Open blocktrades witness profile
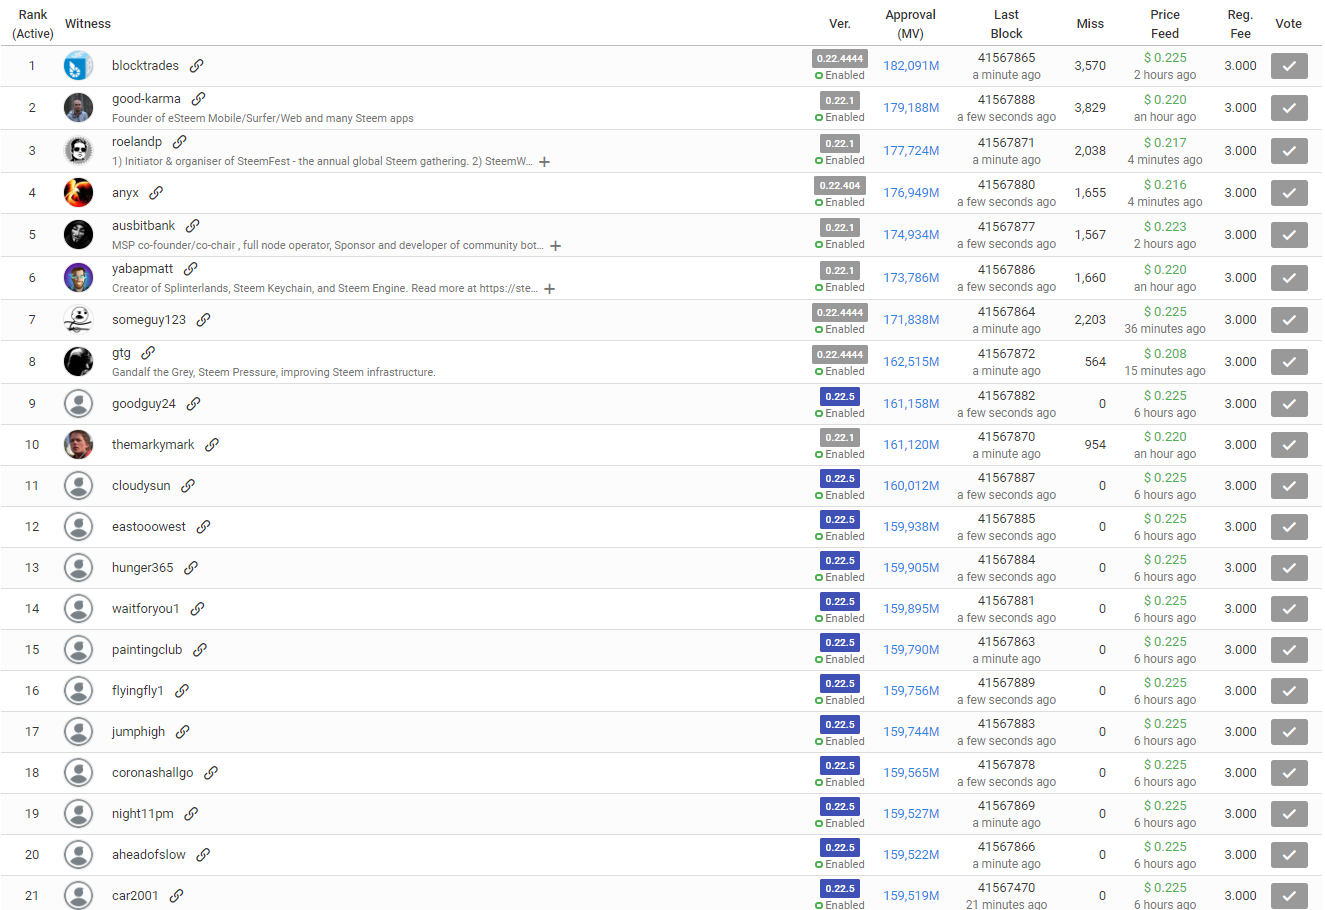Image resolution: width=1325 pixels, height=910 pixels. tap(145, 66)
